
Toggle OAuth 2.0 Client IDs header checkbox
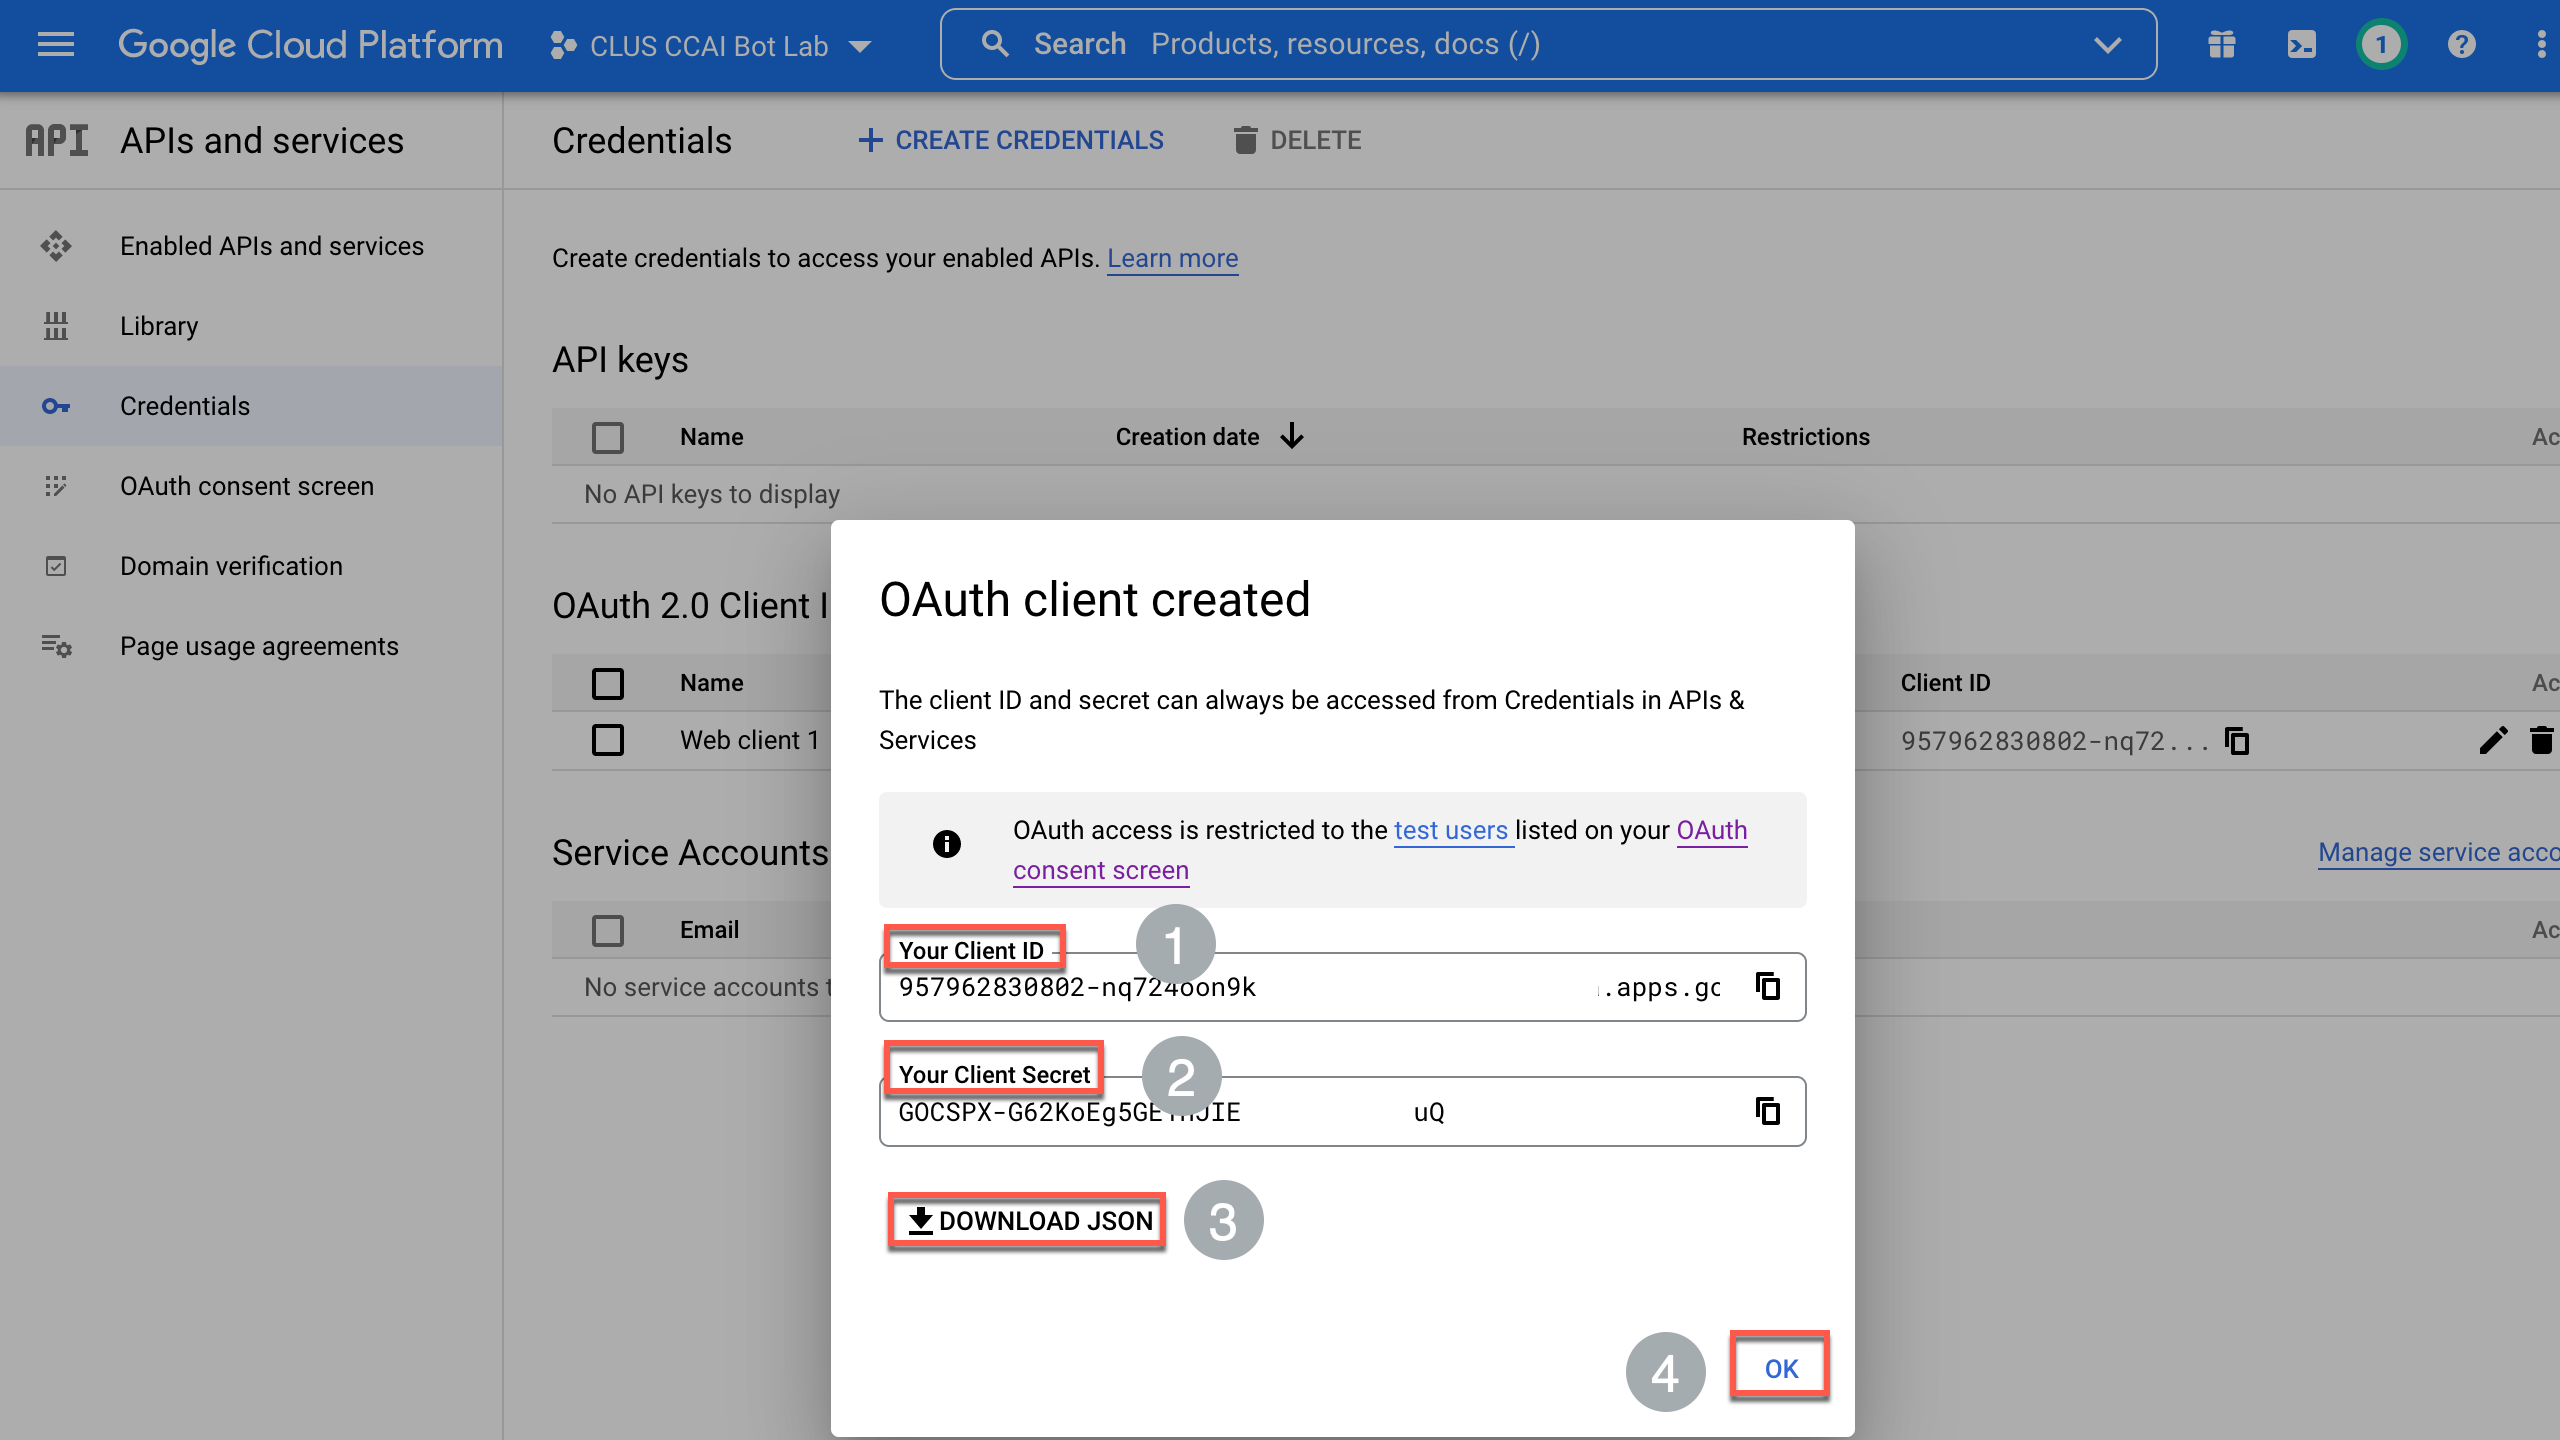[608, 683]
